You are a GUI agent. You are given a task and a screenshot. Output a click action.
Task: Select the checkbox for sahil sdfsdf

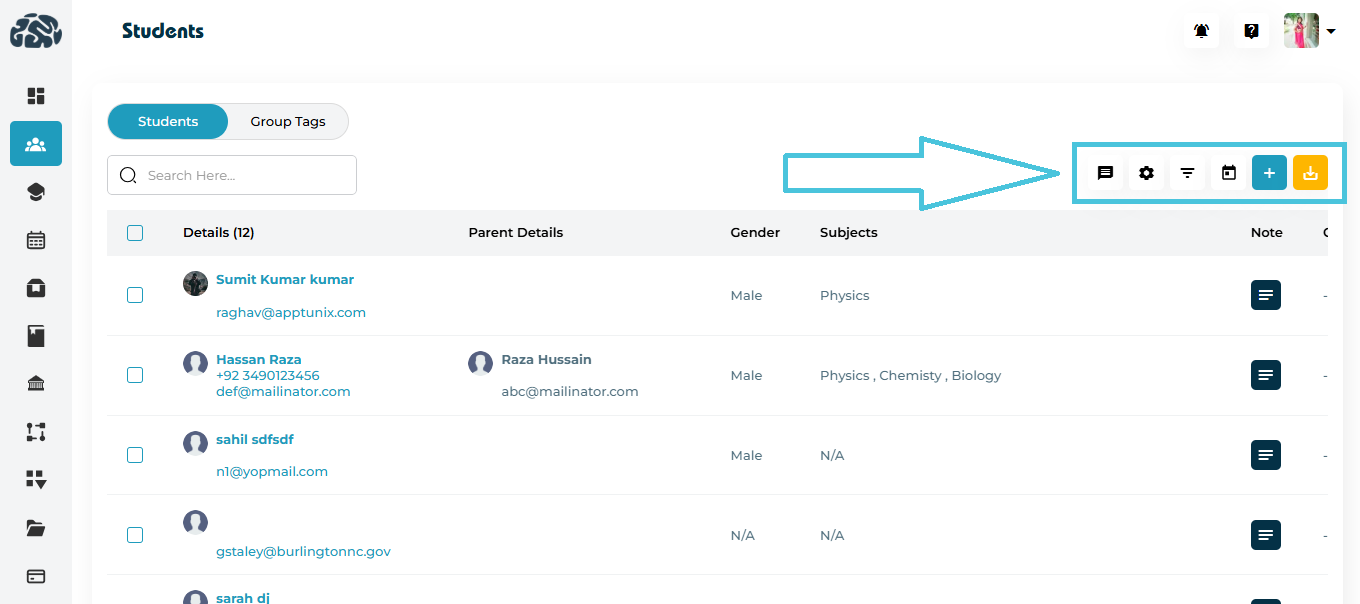pos(135,455)
